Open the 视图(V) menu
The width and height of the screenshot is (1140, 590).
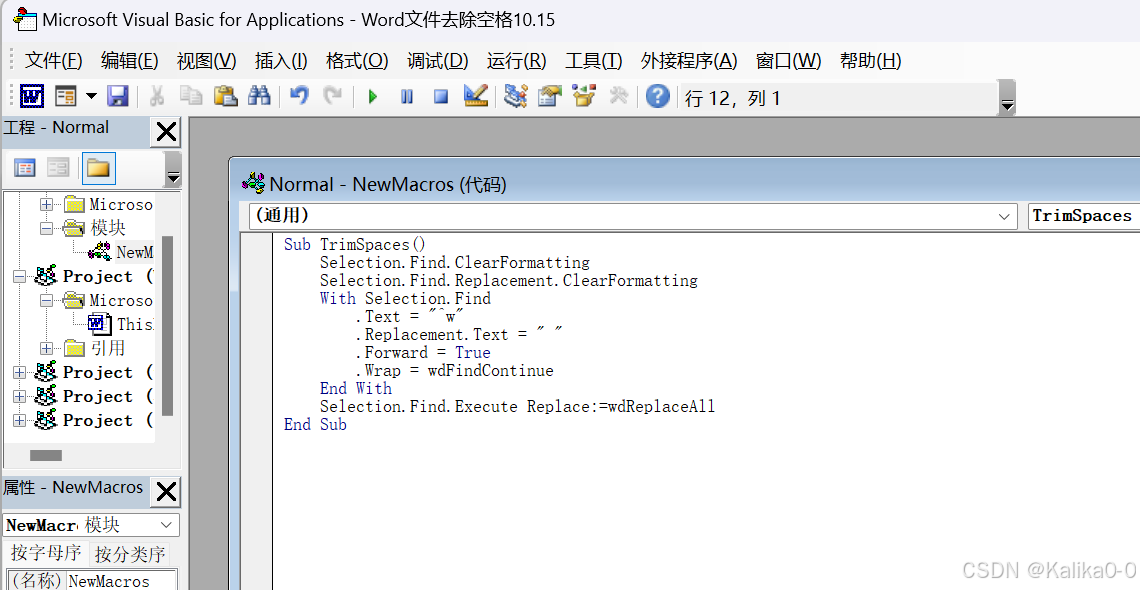pyautogui.click(x=206, y=60)
